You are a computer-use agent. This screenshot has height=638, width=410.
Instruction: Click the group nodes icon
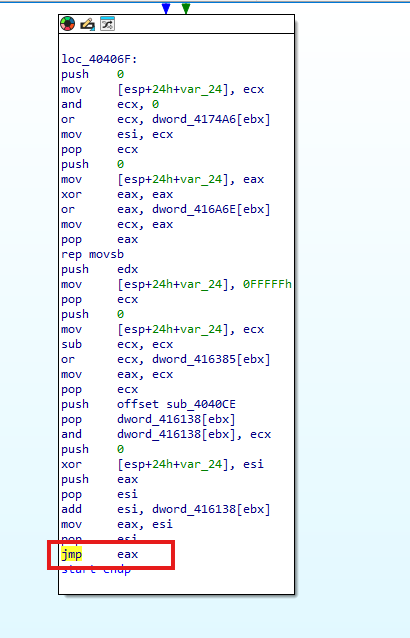click(107, 24)
